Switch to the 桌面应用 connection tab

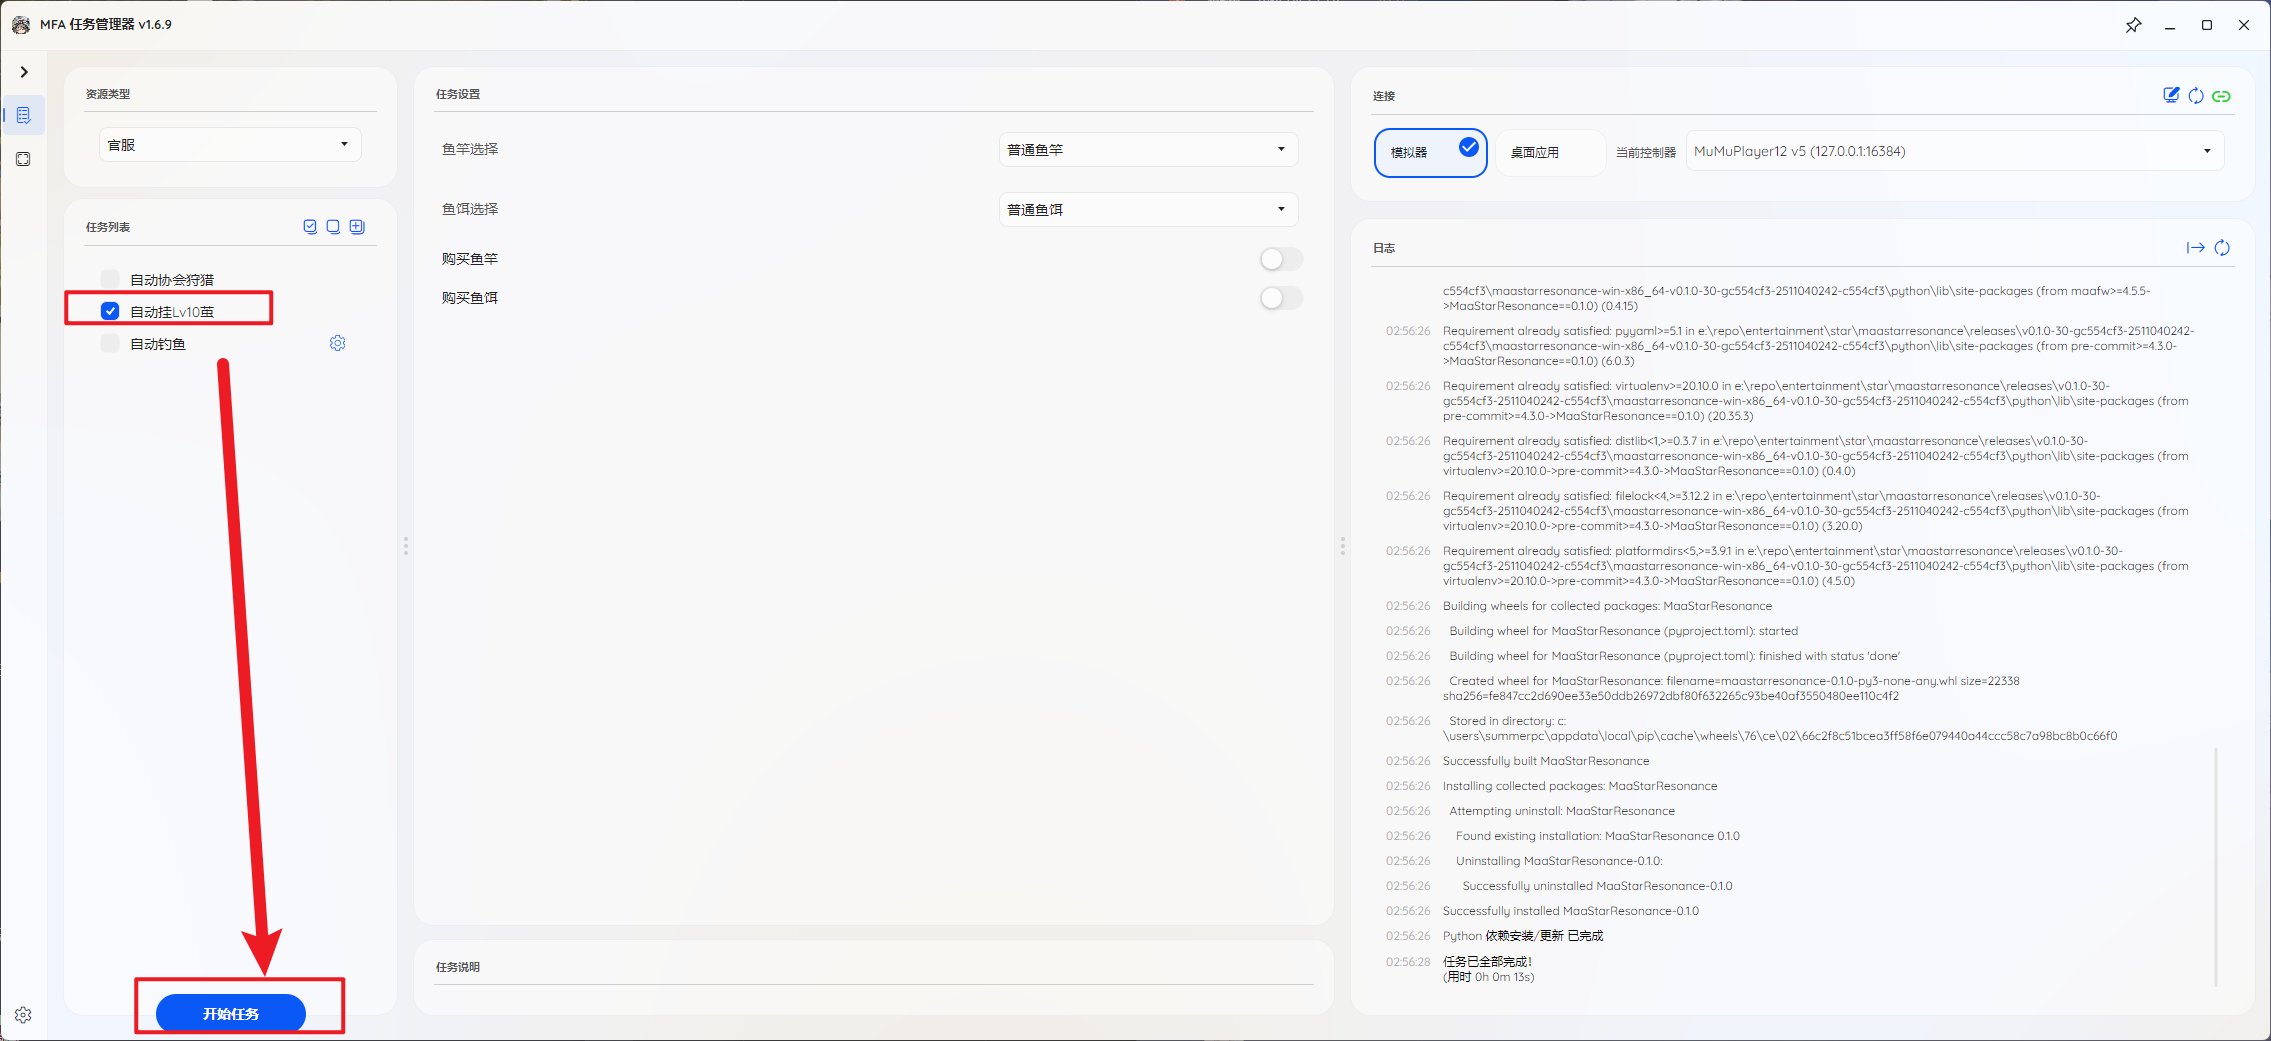tap(1534, 153)
